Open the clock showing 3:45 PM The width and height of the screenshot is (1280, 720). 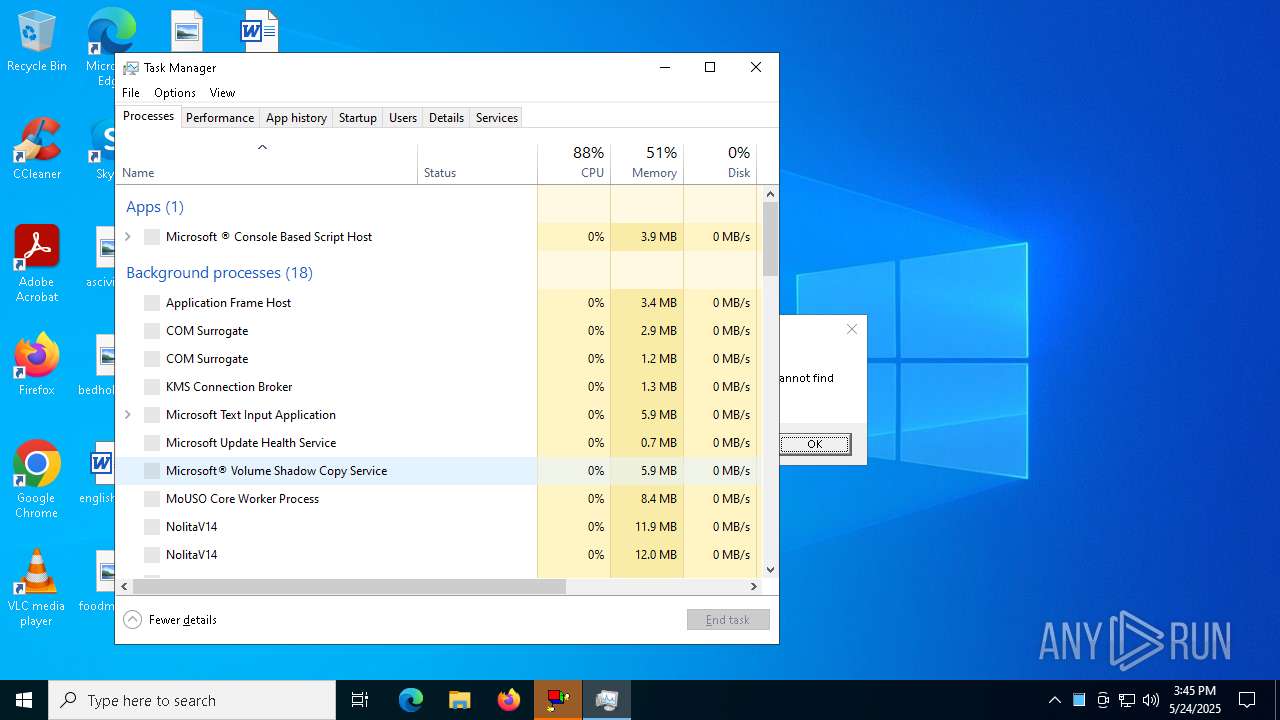1195,700
